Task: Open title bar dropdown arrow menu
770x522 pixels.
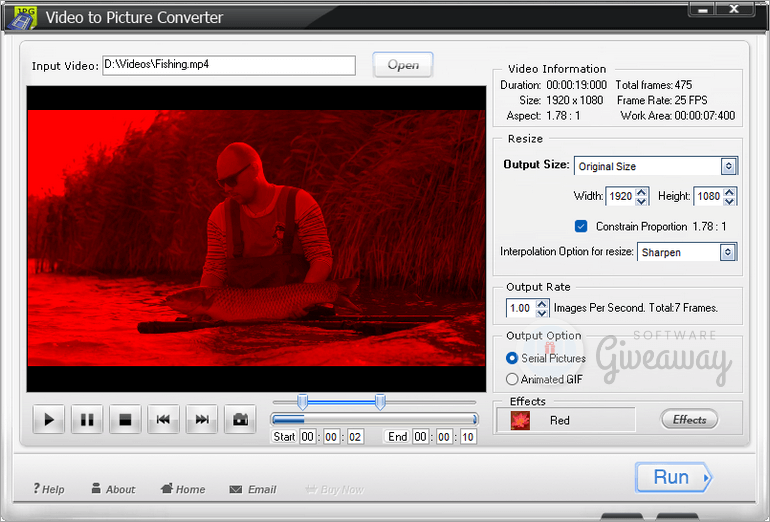Action: (702, 10)
